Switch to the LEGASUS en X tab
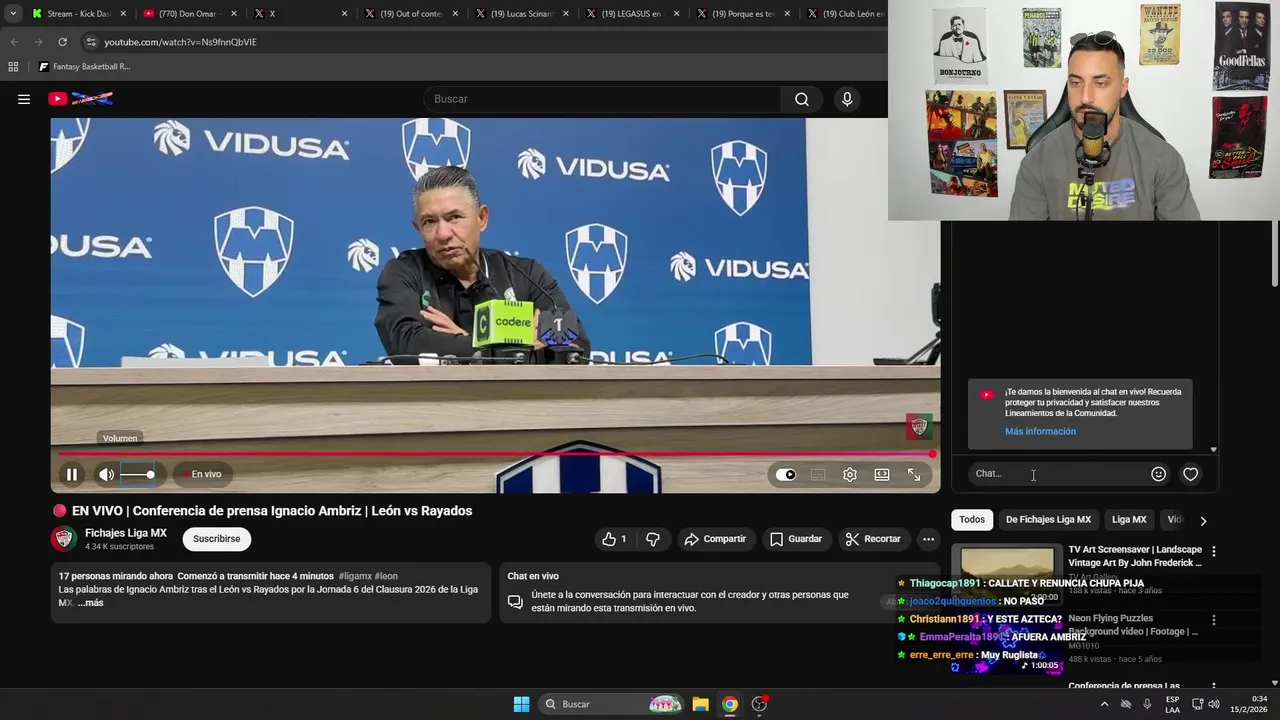 [x=632, y=14]
